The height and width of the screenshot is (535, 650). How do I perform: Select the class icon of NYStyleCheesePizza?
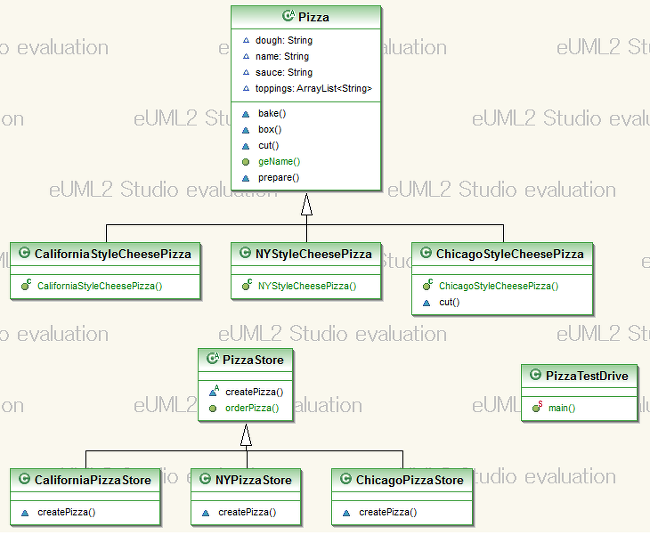[245, 252]
